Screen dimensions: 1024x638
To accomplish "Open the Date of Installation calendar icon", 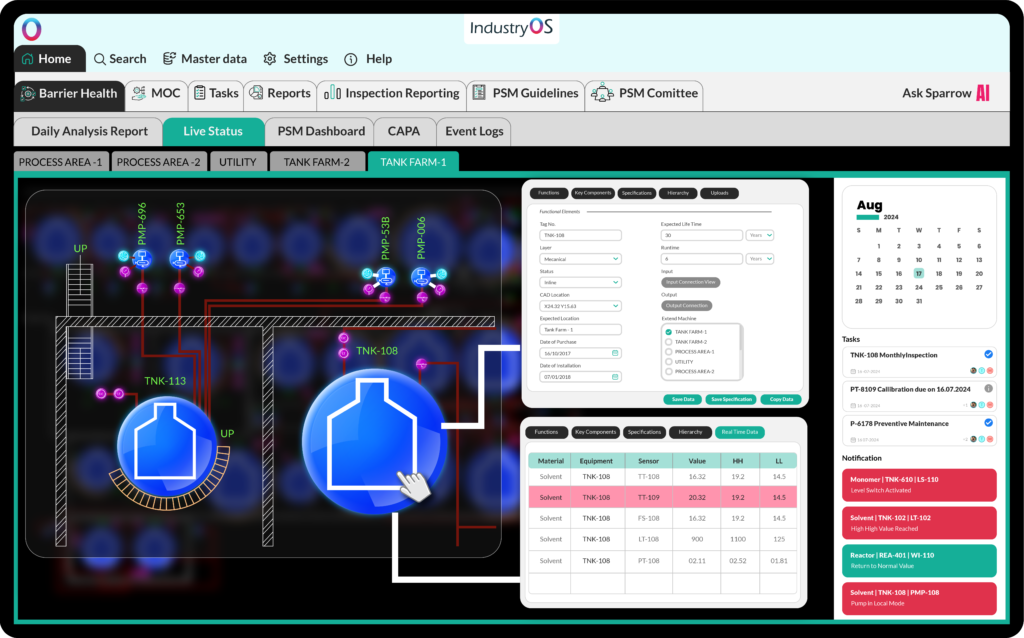I will click(615, 377).
